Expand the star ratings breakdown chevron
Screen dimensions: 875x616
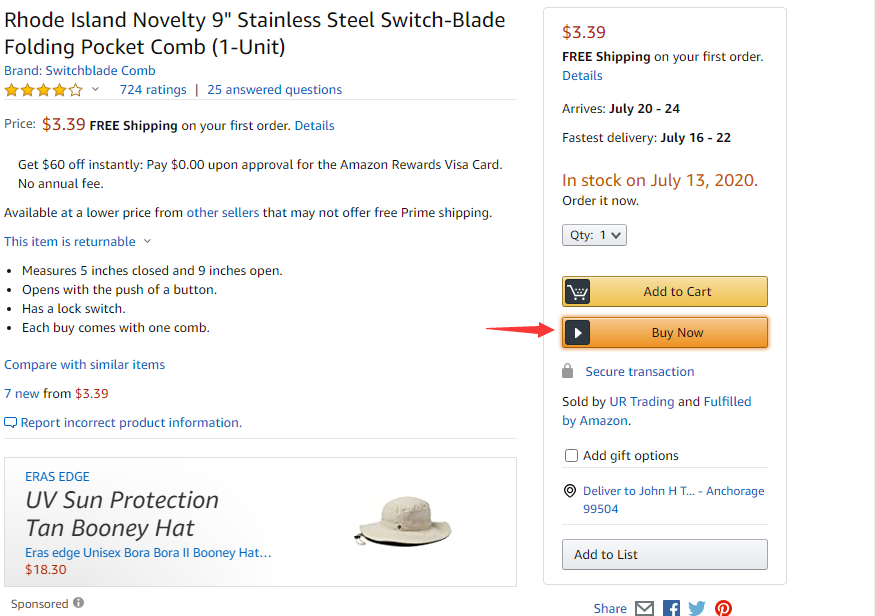96,90
